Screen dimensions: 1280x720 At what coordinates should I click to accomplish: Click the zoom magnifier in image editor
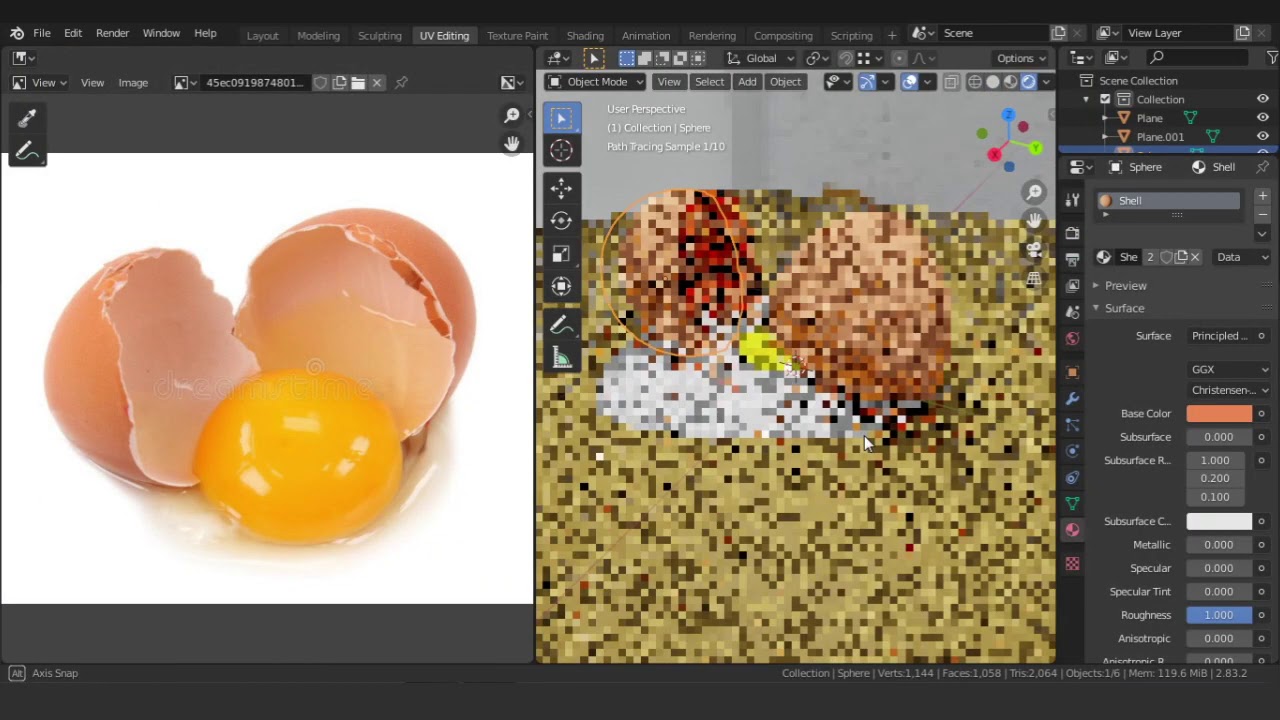point(512,116)
